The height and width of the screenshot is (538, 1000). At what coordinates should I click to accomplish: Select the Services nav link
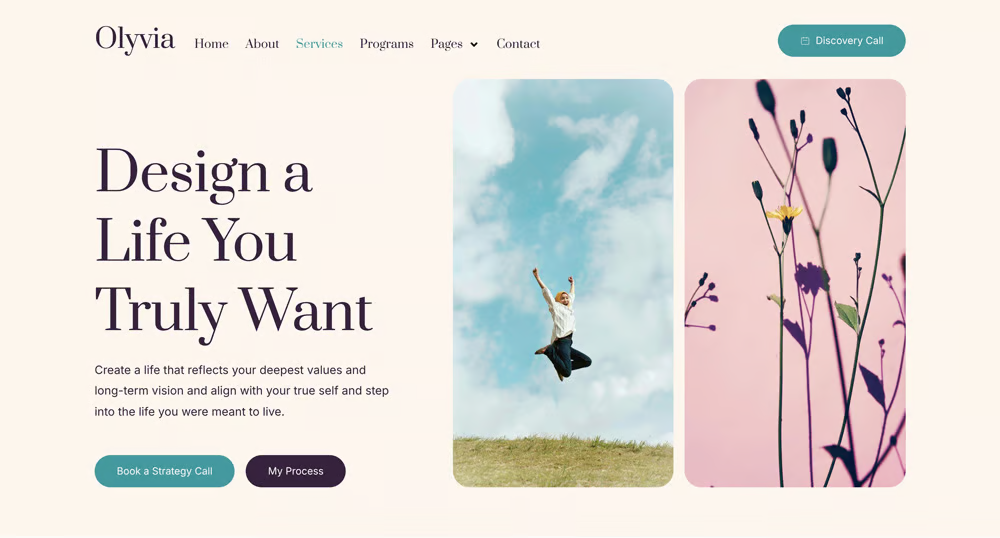coord(320,44)
